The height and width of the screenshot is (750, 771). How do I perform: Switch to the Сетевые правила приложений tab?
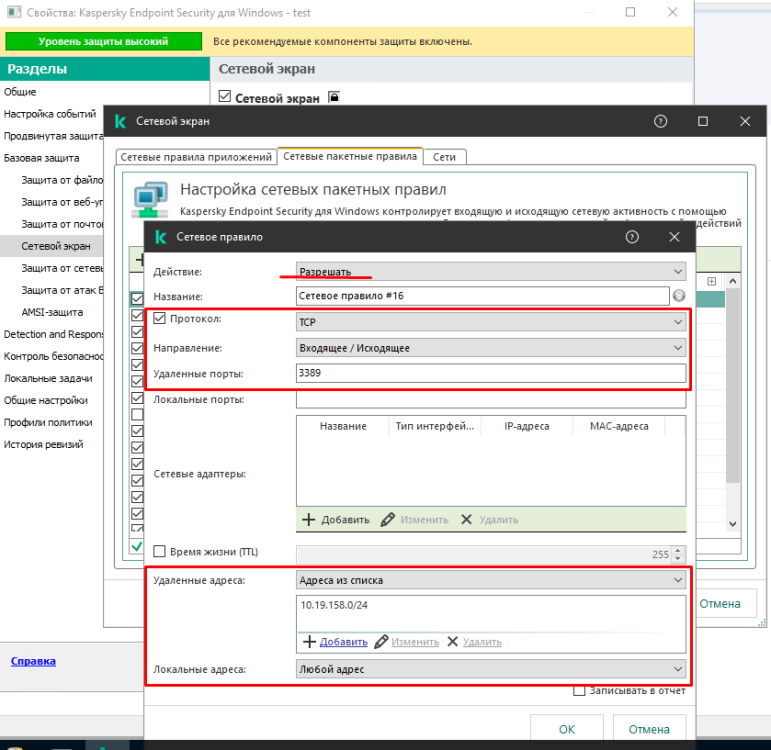(x=196, y=157)
